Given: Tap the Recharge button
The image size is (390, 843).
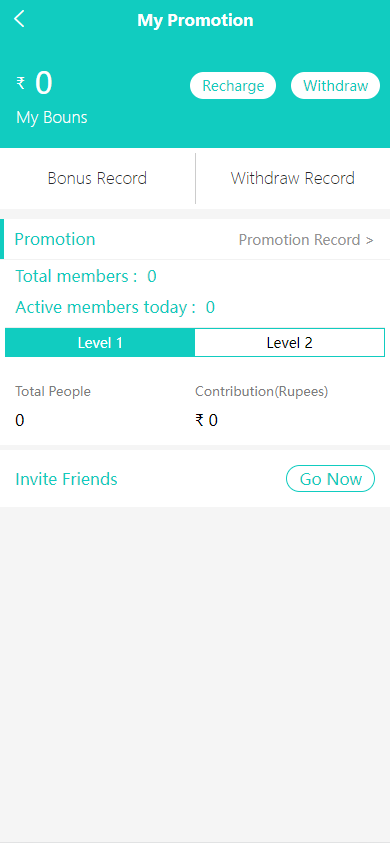Looking at the screenshot, I should pyautogui.click(x=233, y=85).
